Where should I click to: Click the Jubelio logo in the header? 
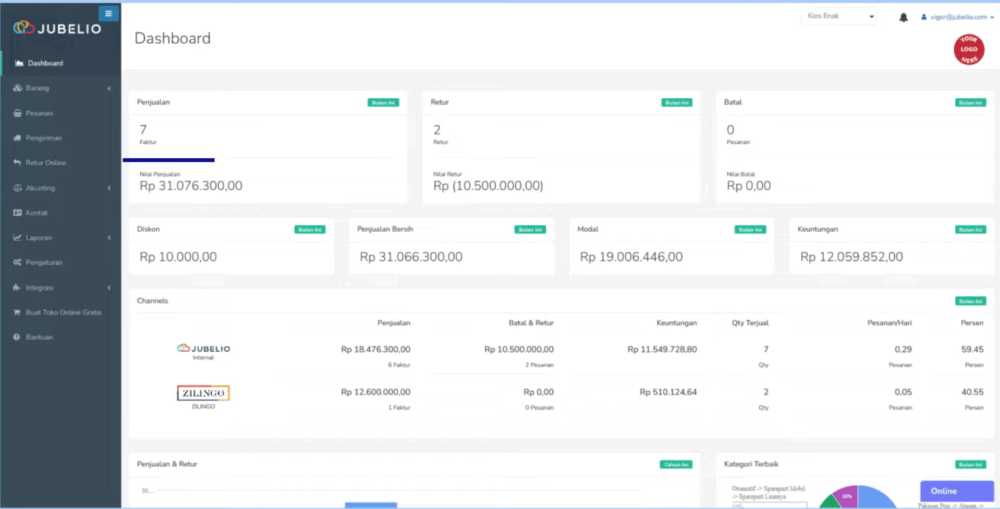[x=58, y=29]
